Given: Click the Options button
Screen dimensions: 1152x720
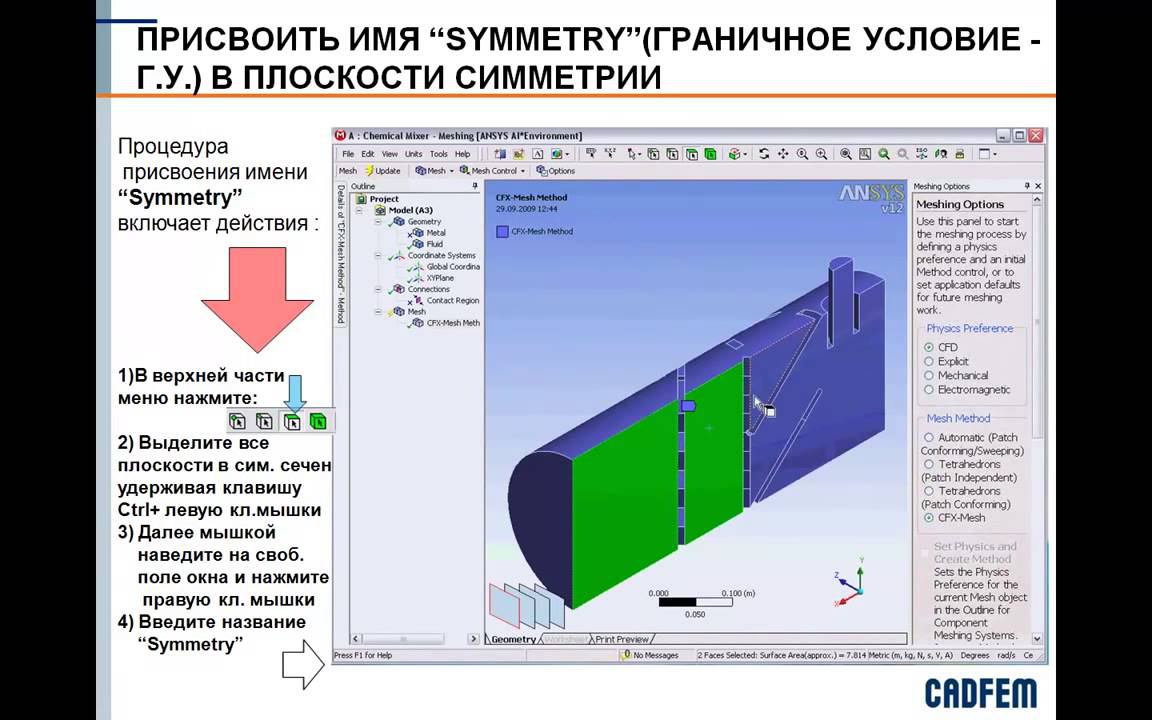Looking at the screenshot, I should pos(556,170).
